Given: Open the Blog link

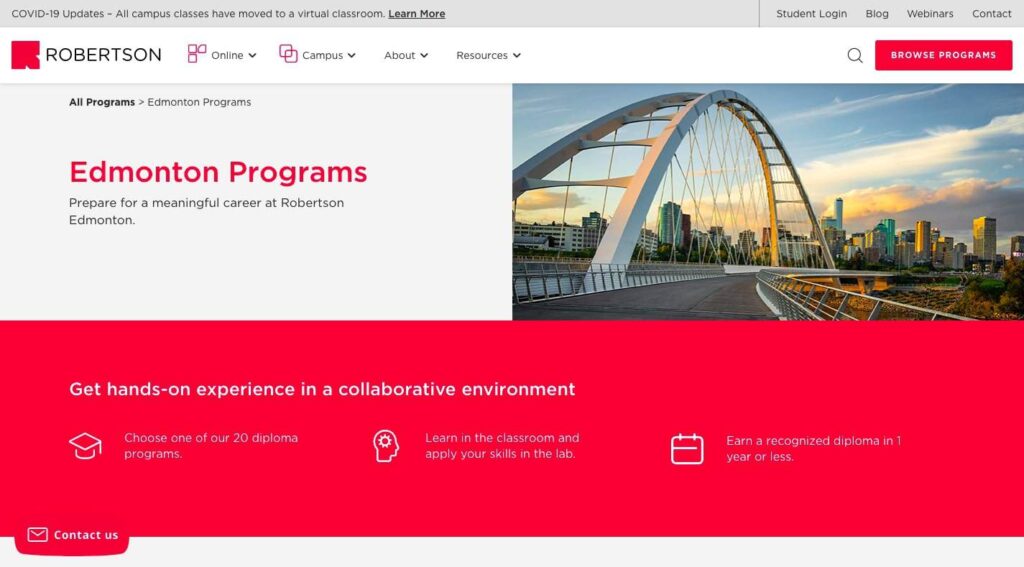Looking at the screenshot, I should pyautogui.click(x=876, y=14).
